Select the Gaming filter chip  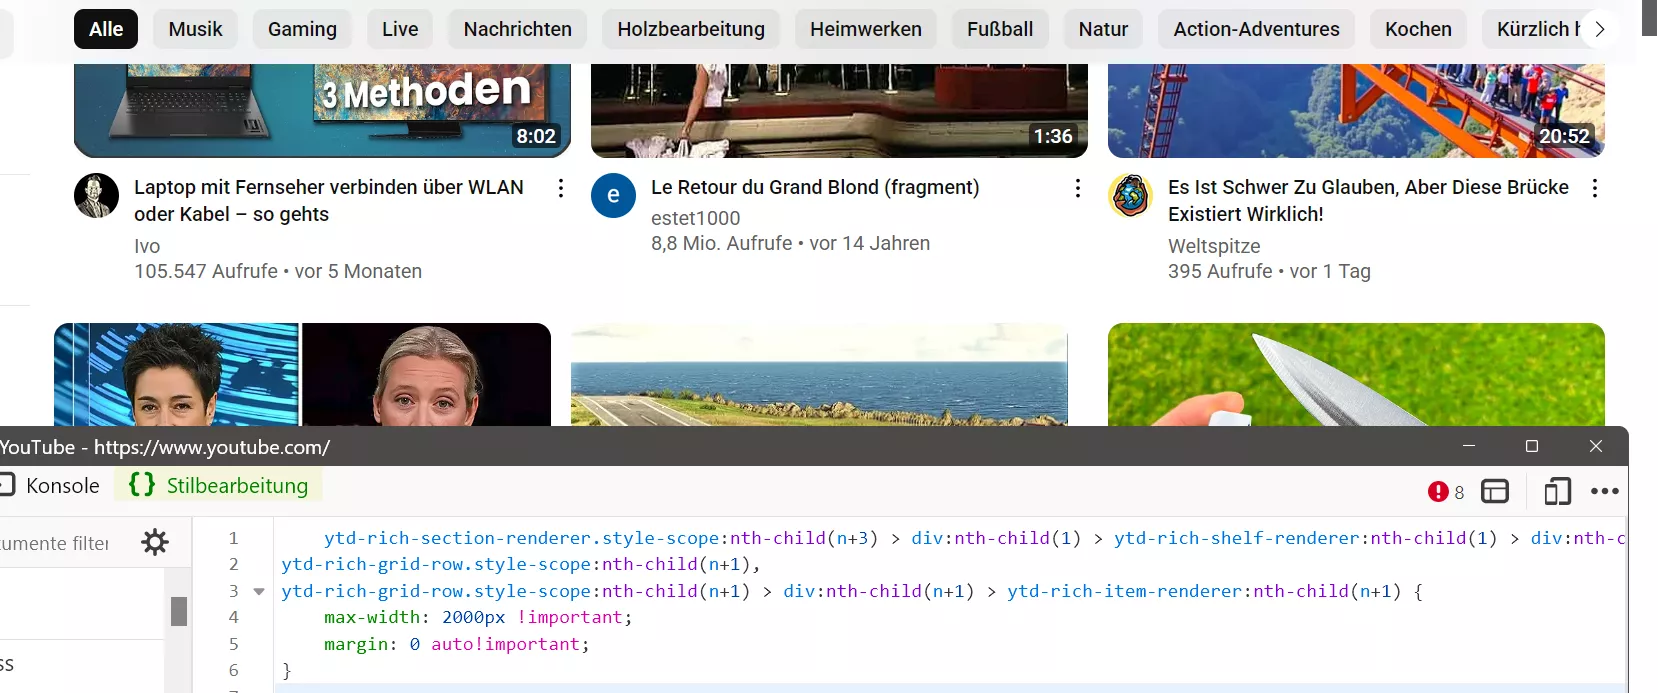pos(302,29)
